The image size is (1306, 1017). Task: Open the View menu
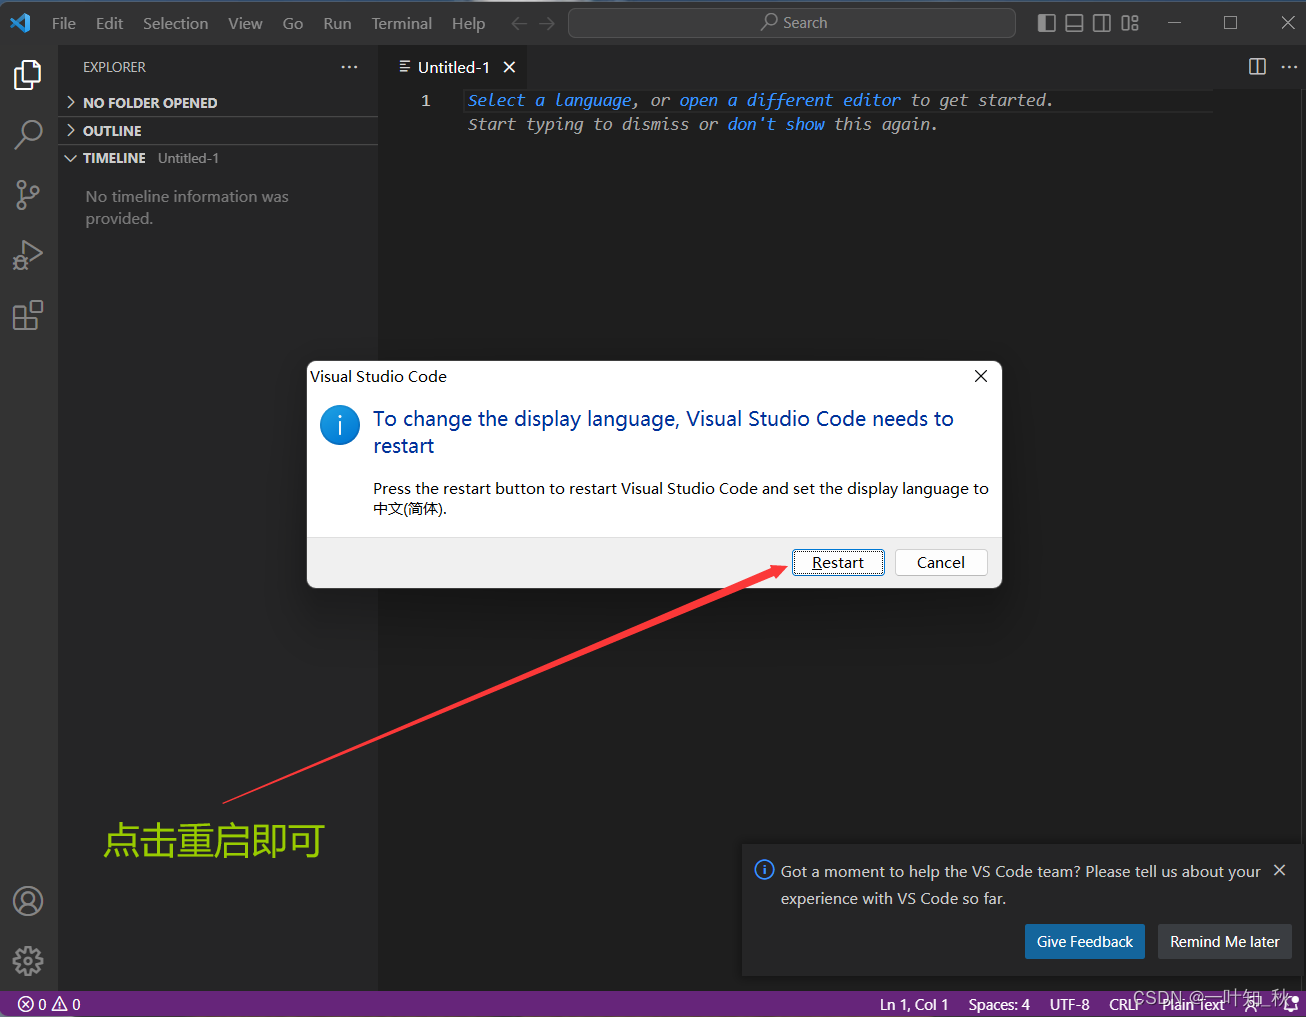point(245,23)
